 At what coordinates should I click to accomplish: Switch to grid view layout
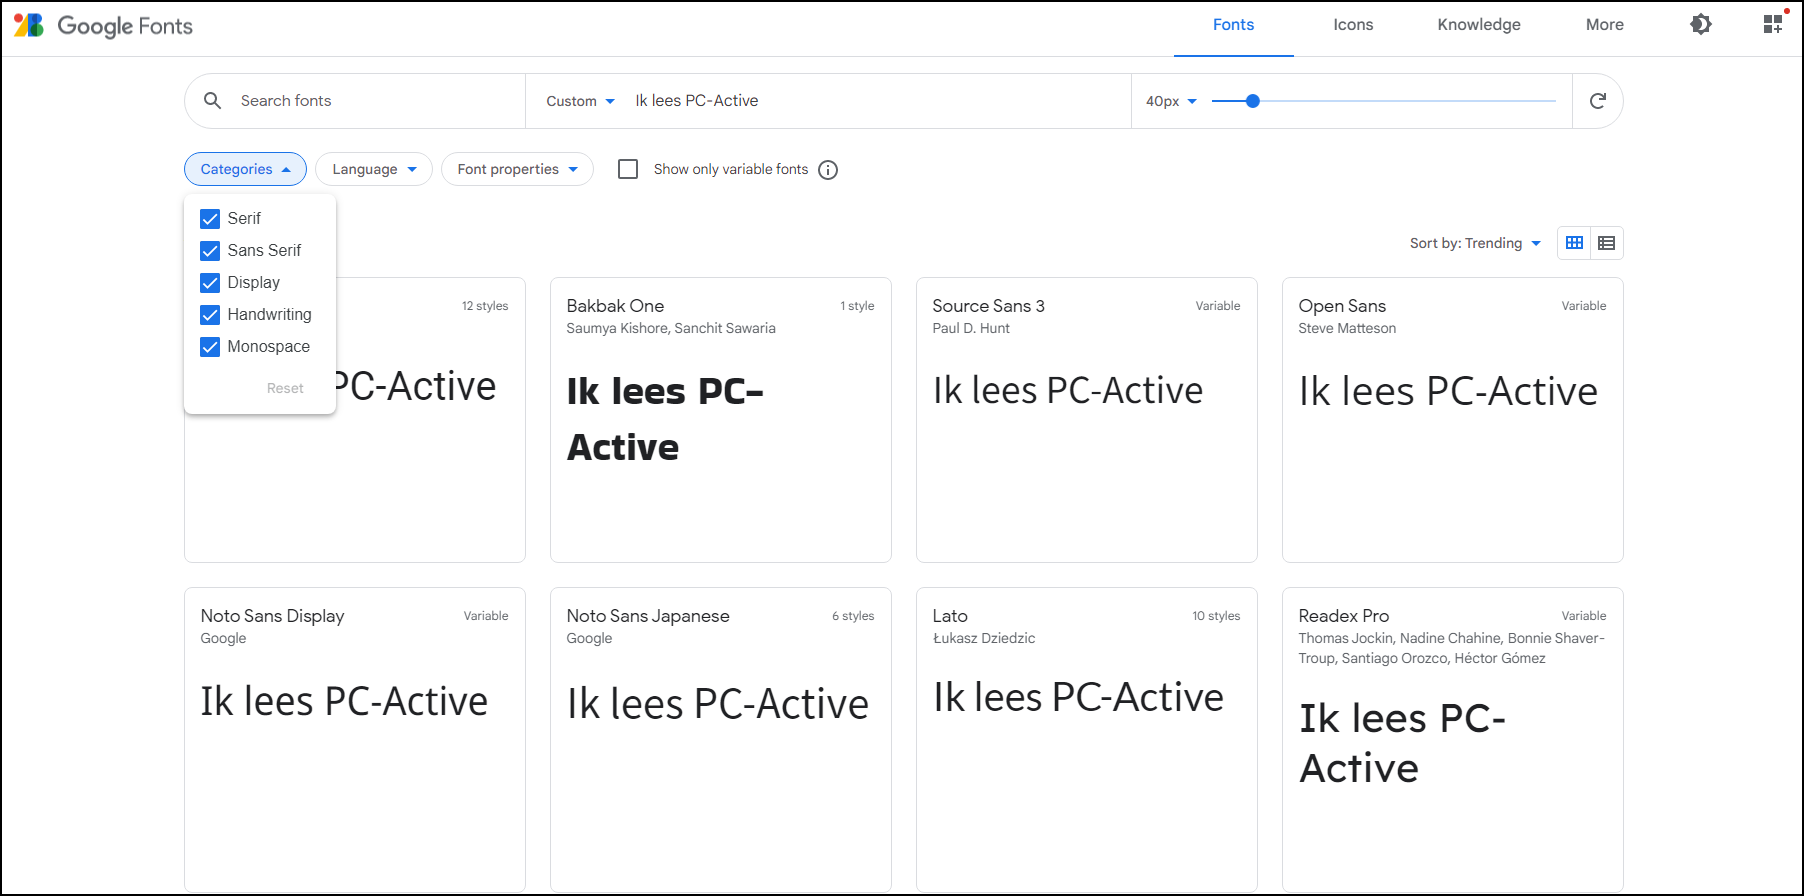coord(1574,243)
